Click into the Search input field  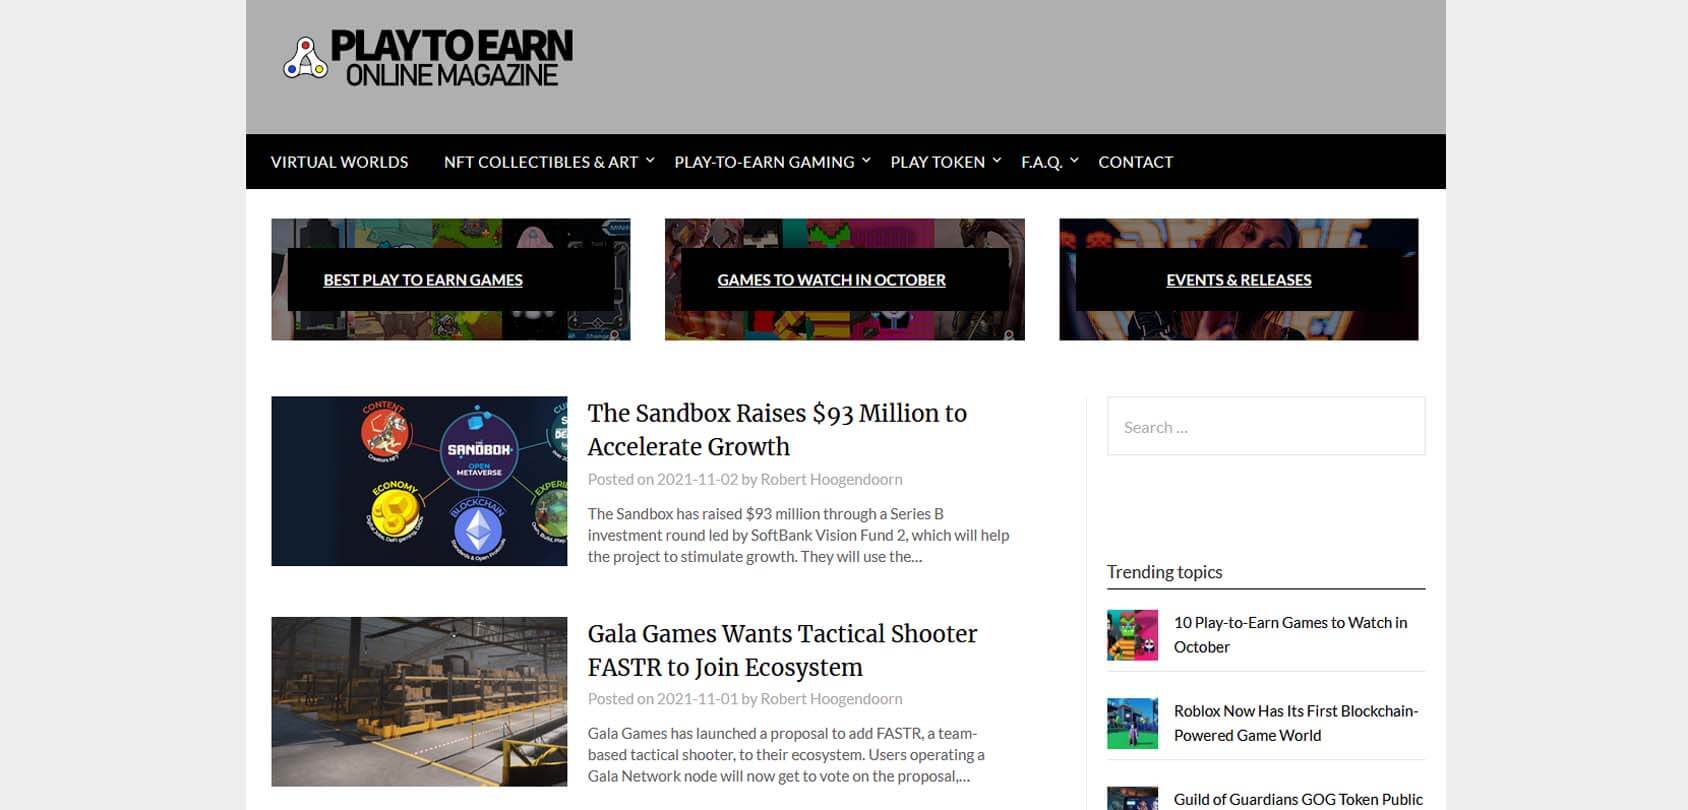coord(1266,427)
